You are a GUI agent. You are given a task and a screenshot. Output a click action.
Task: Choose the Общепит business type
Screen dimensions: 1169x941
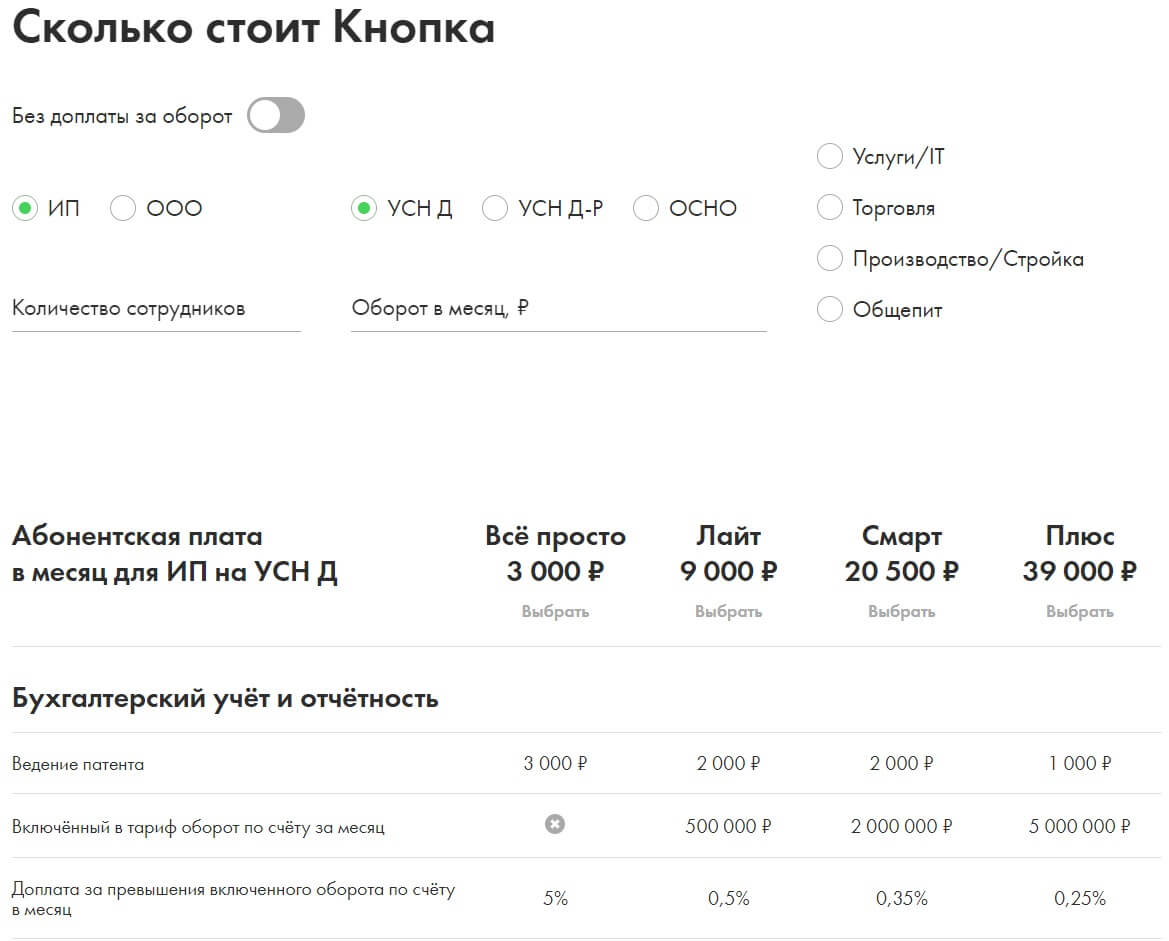coord(830,310)
